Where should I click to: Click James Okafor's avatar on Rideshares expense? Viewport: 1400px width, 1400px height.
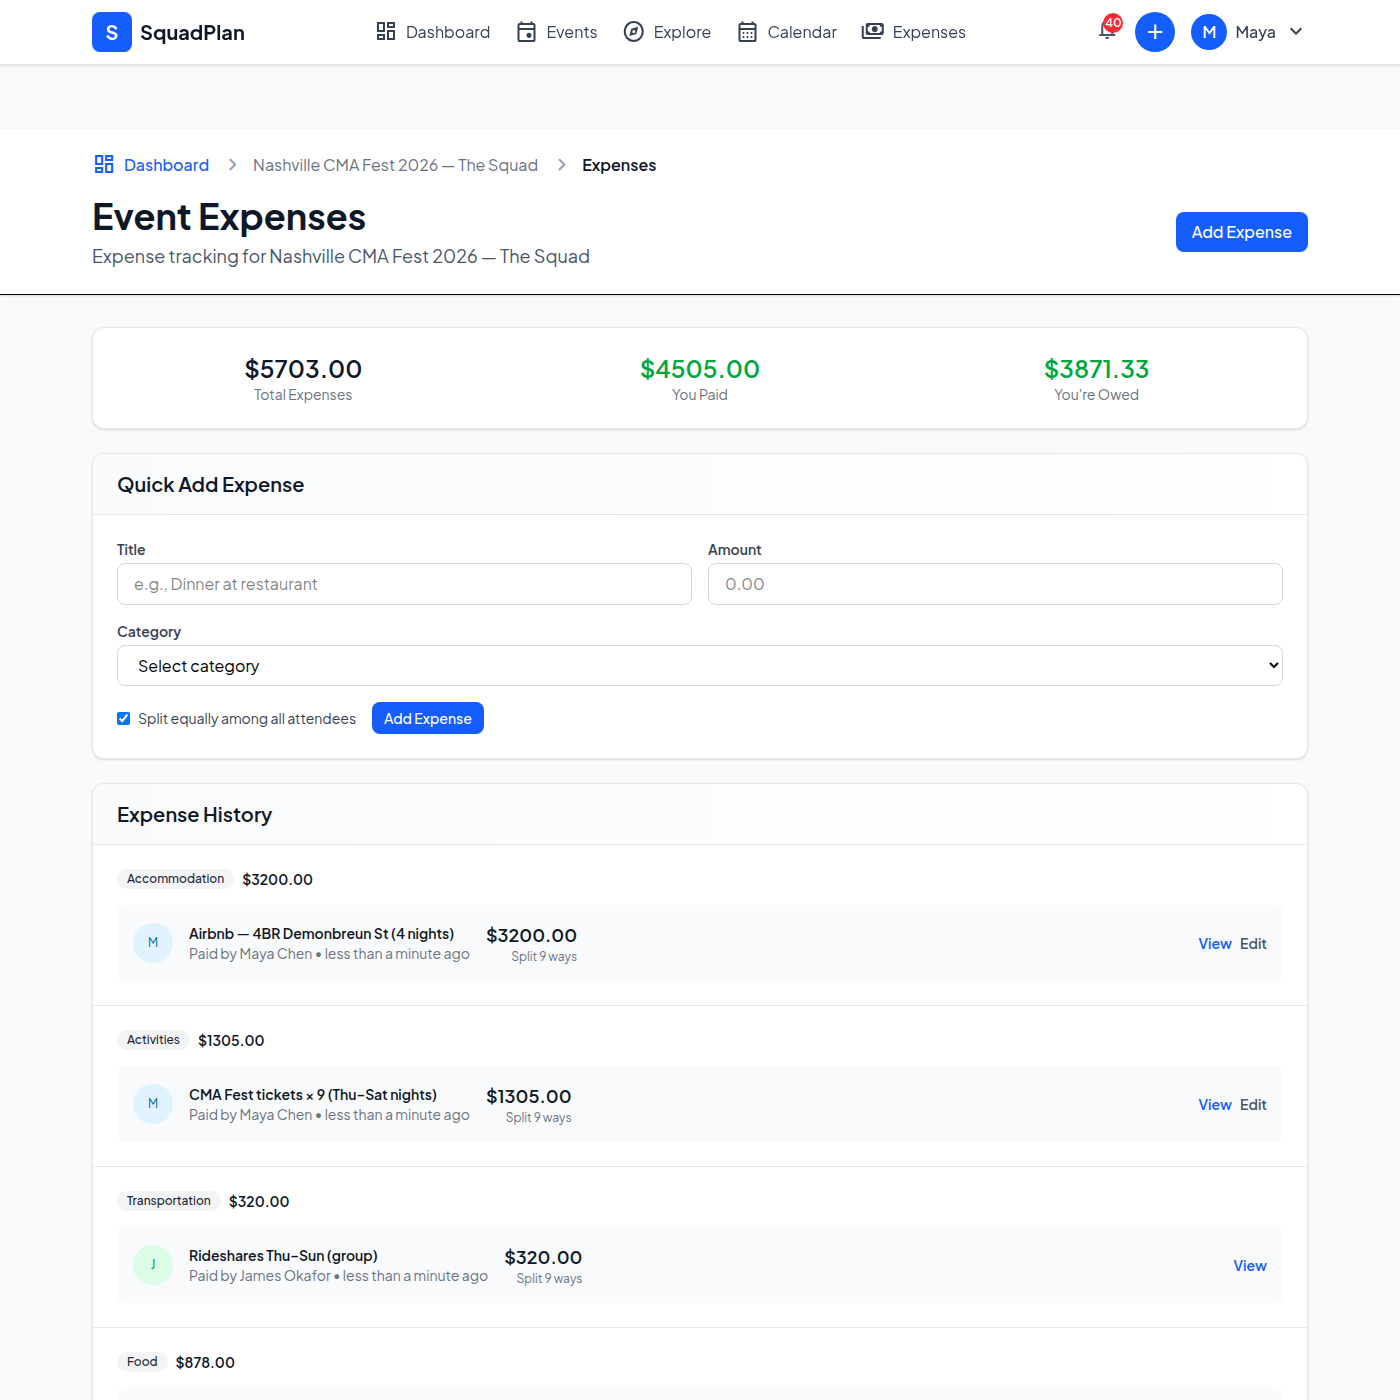[152, 1264]
